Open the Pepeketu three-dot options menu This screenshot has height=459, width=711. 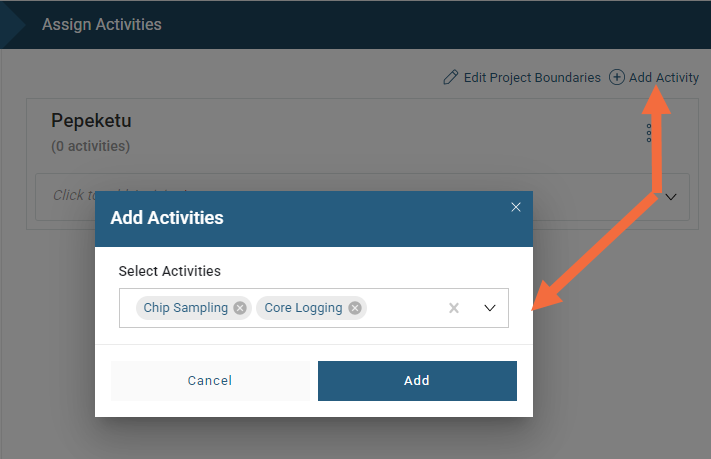[649, 133]
